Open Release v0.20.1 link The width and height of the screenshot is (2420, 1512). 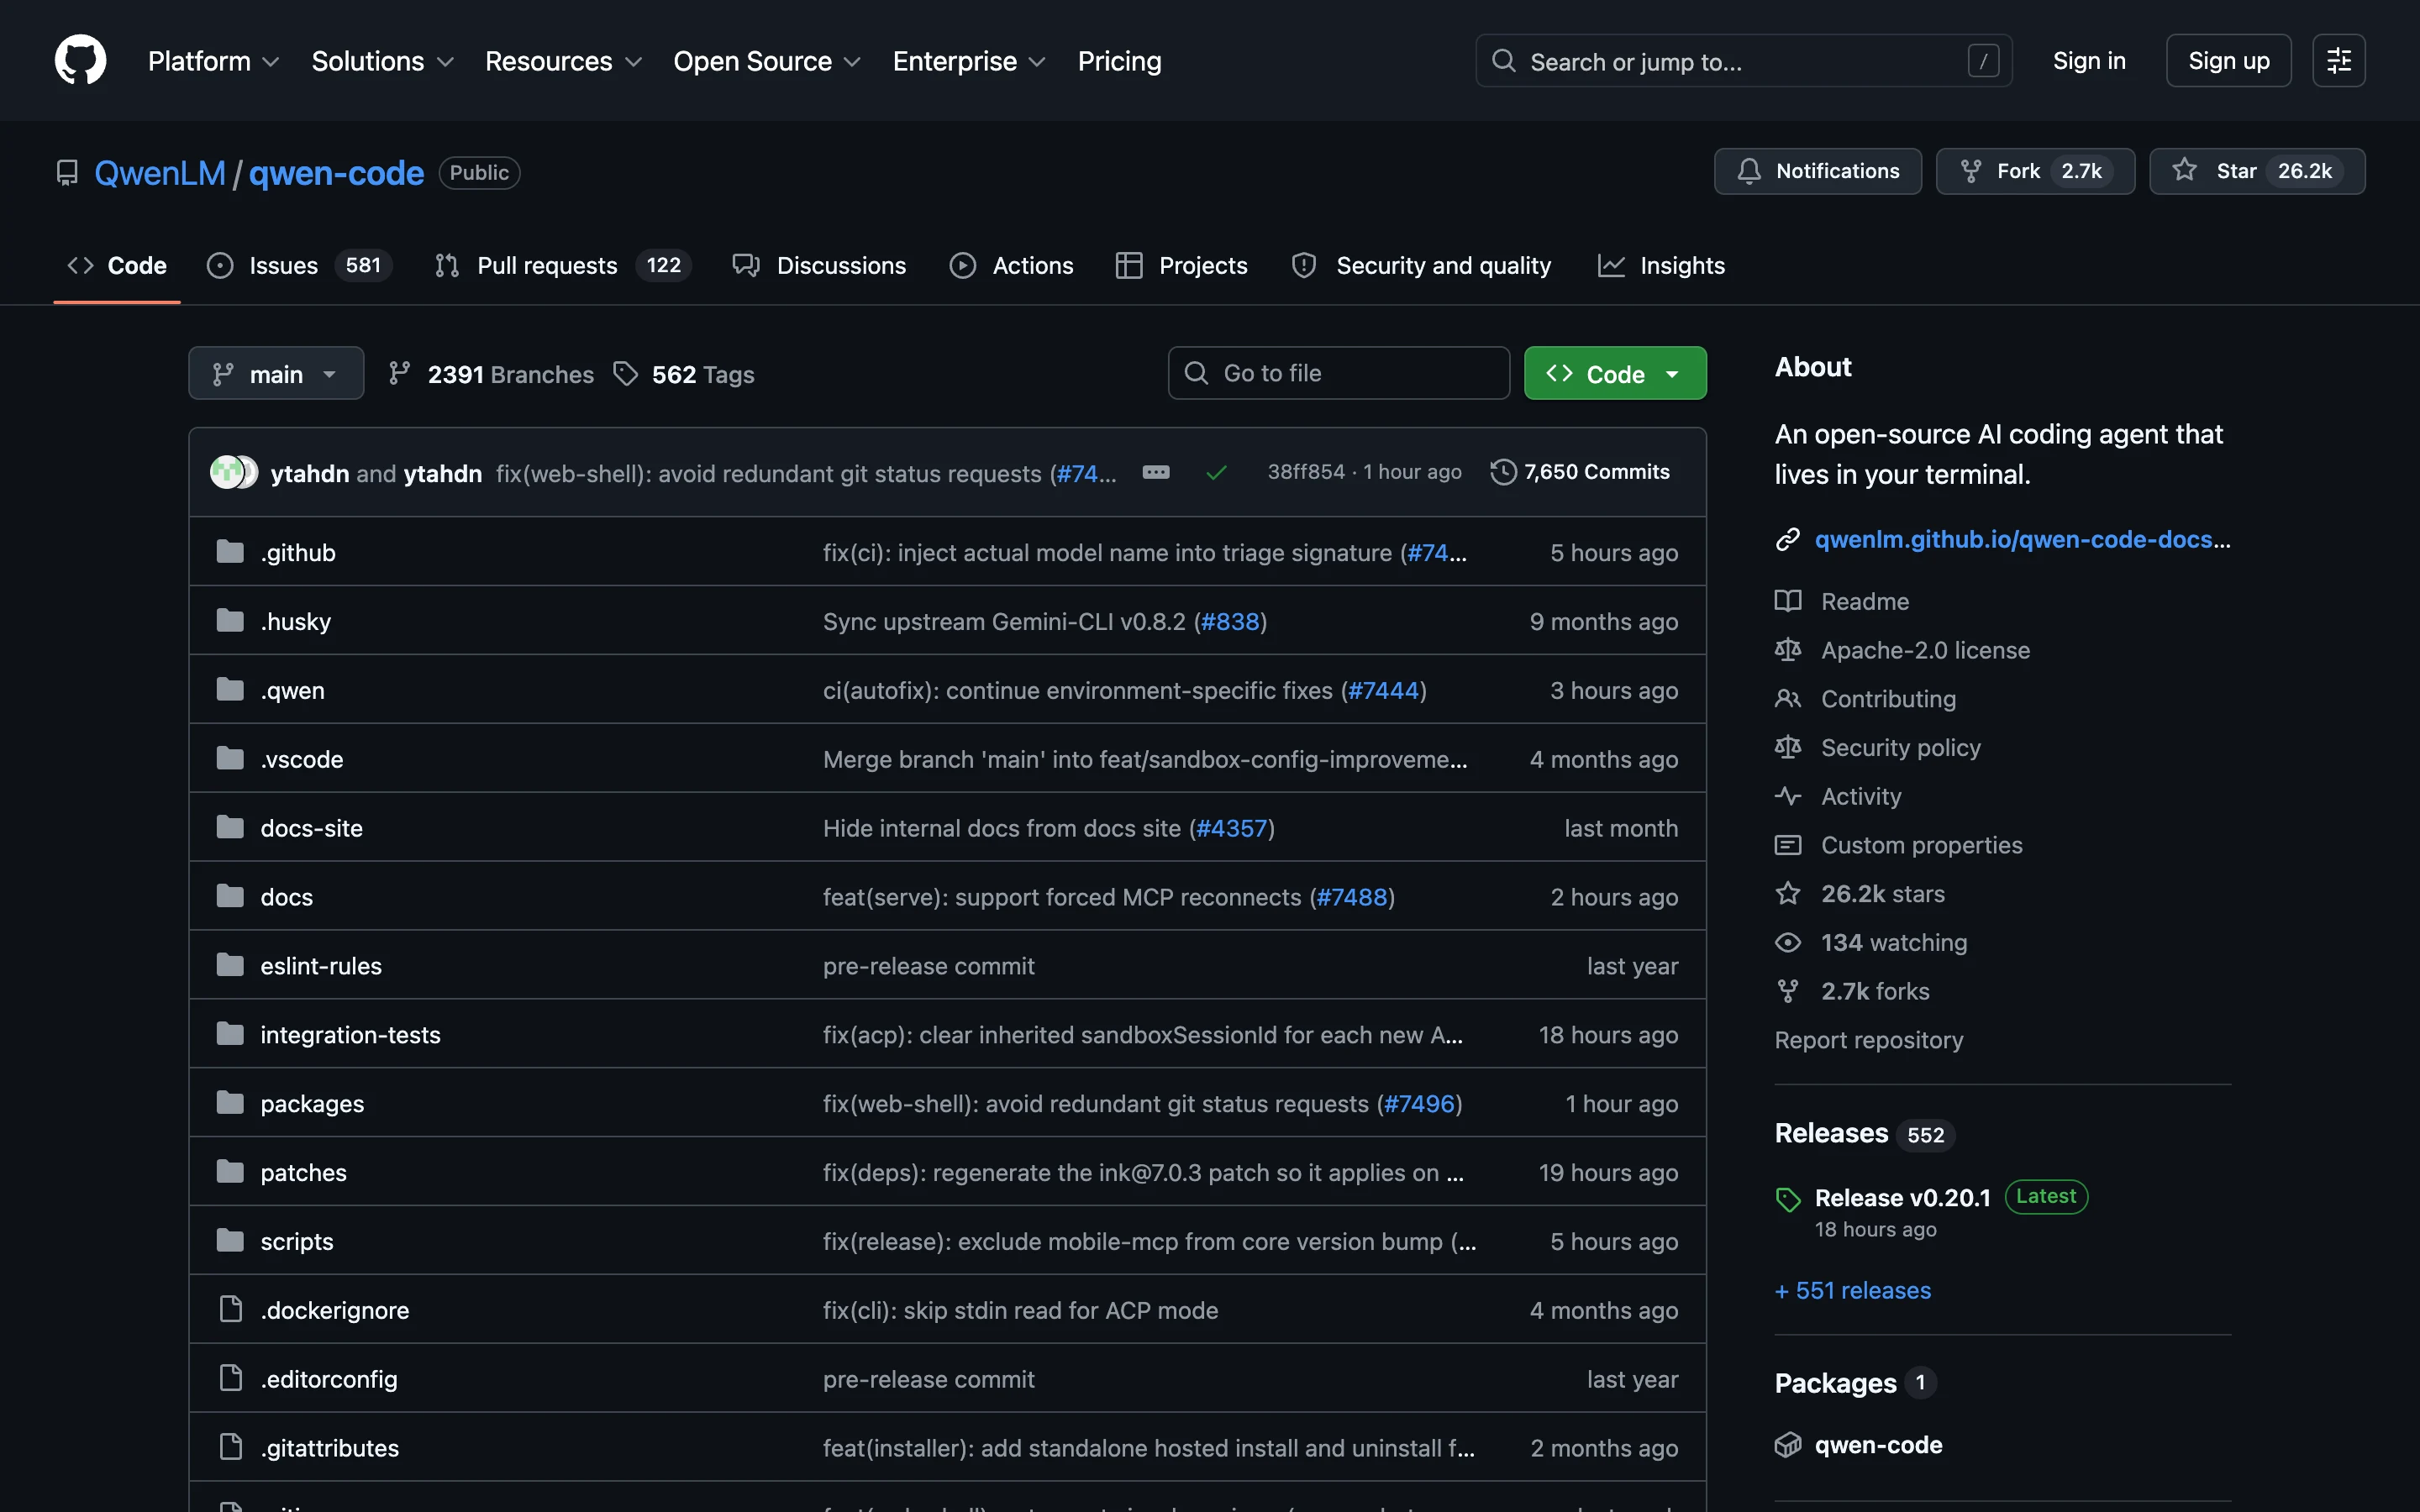pyautogui.click(x=1902, y=1198)
